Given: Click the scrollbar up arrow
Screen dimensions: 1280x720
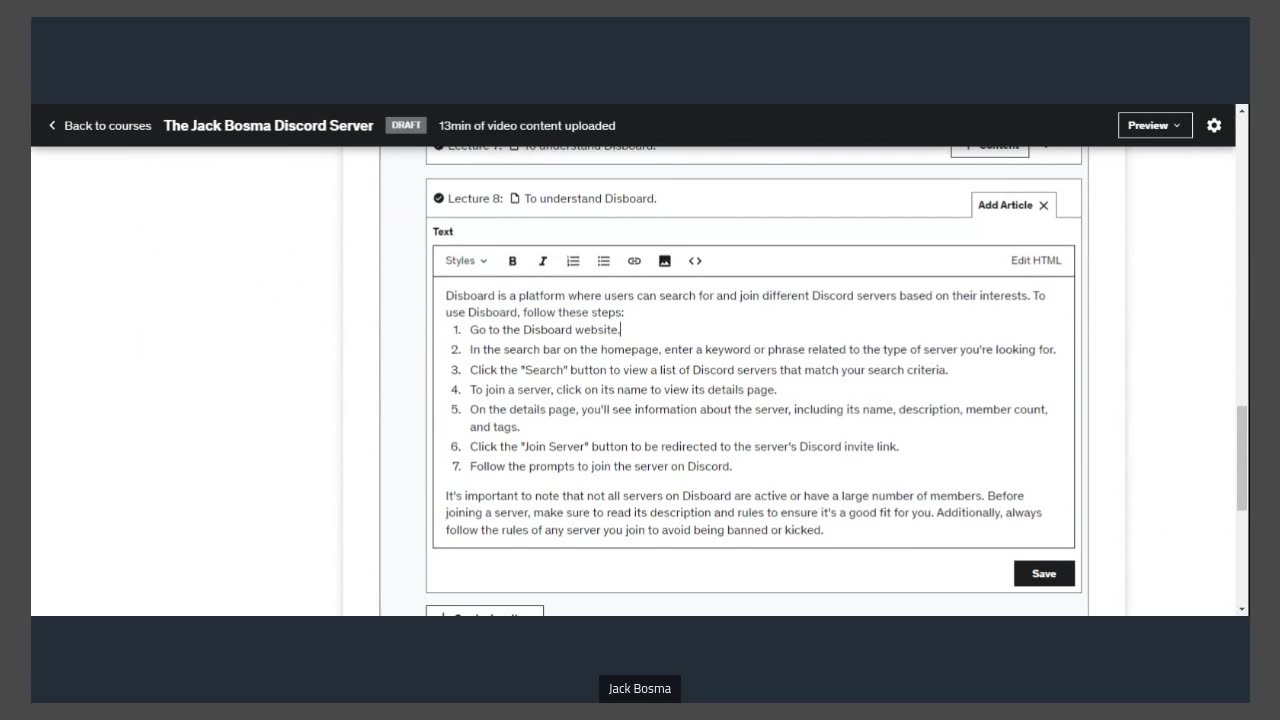Looking at the screenshot, I should [x=1242, y=111].
